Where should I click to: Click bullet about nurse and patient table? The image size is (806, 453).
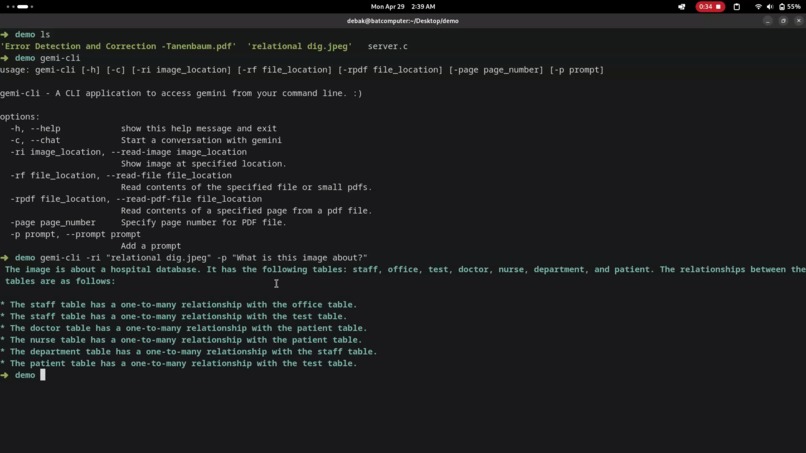[181, 340]
